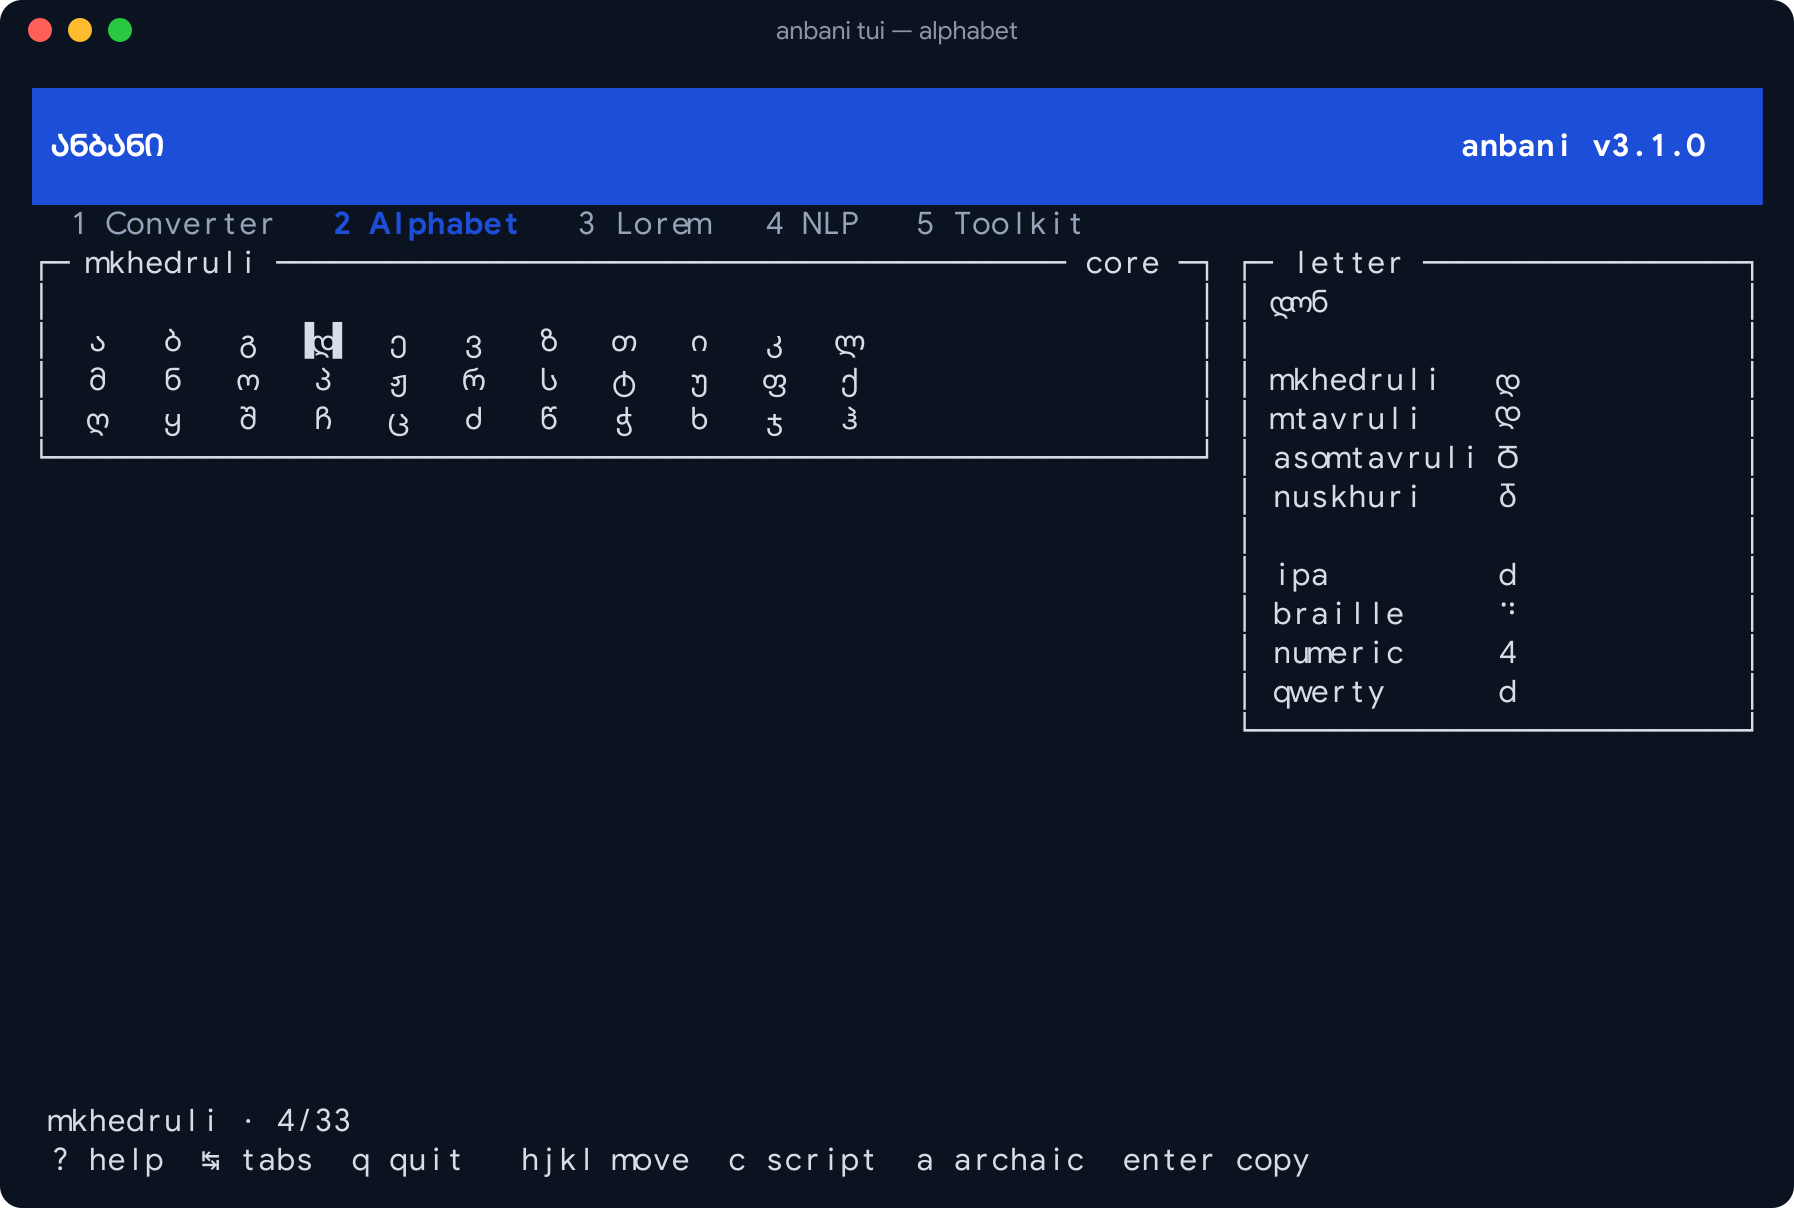Pick letter რ in the second row
Screen dimensions: 1794x1208
pos(473,380)
